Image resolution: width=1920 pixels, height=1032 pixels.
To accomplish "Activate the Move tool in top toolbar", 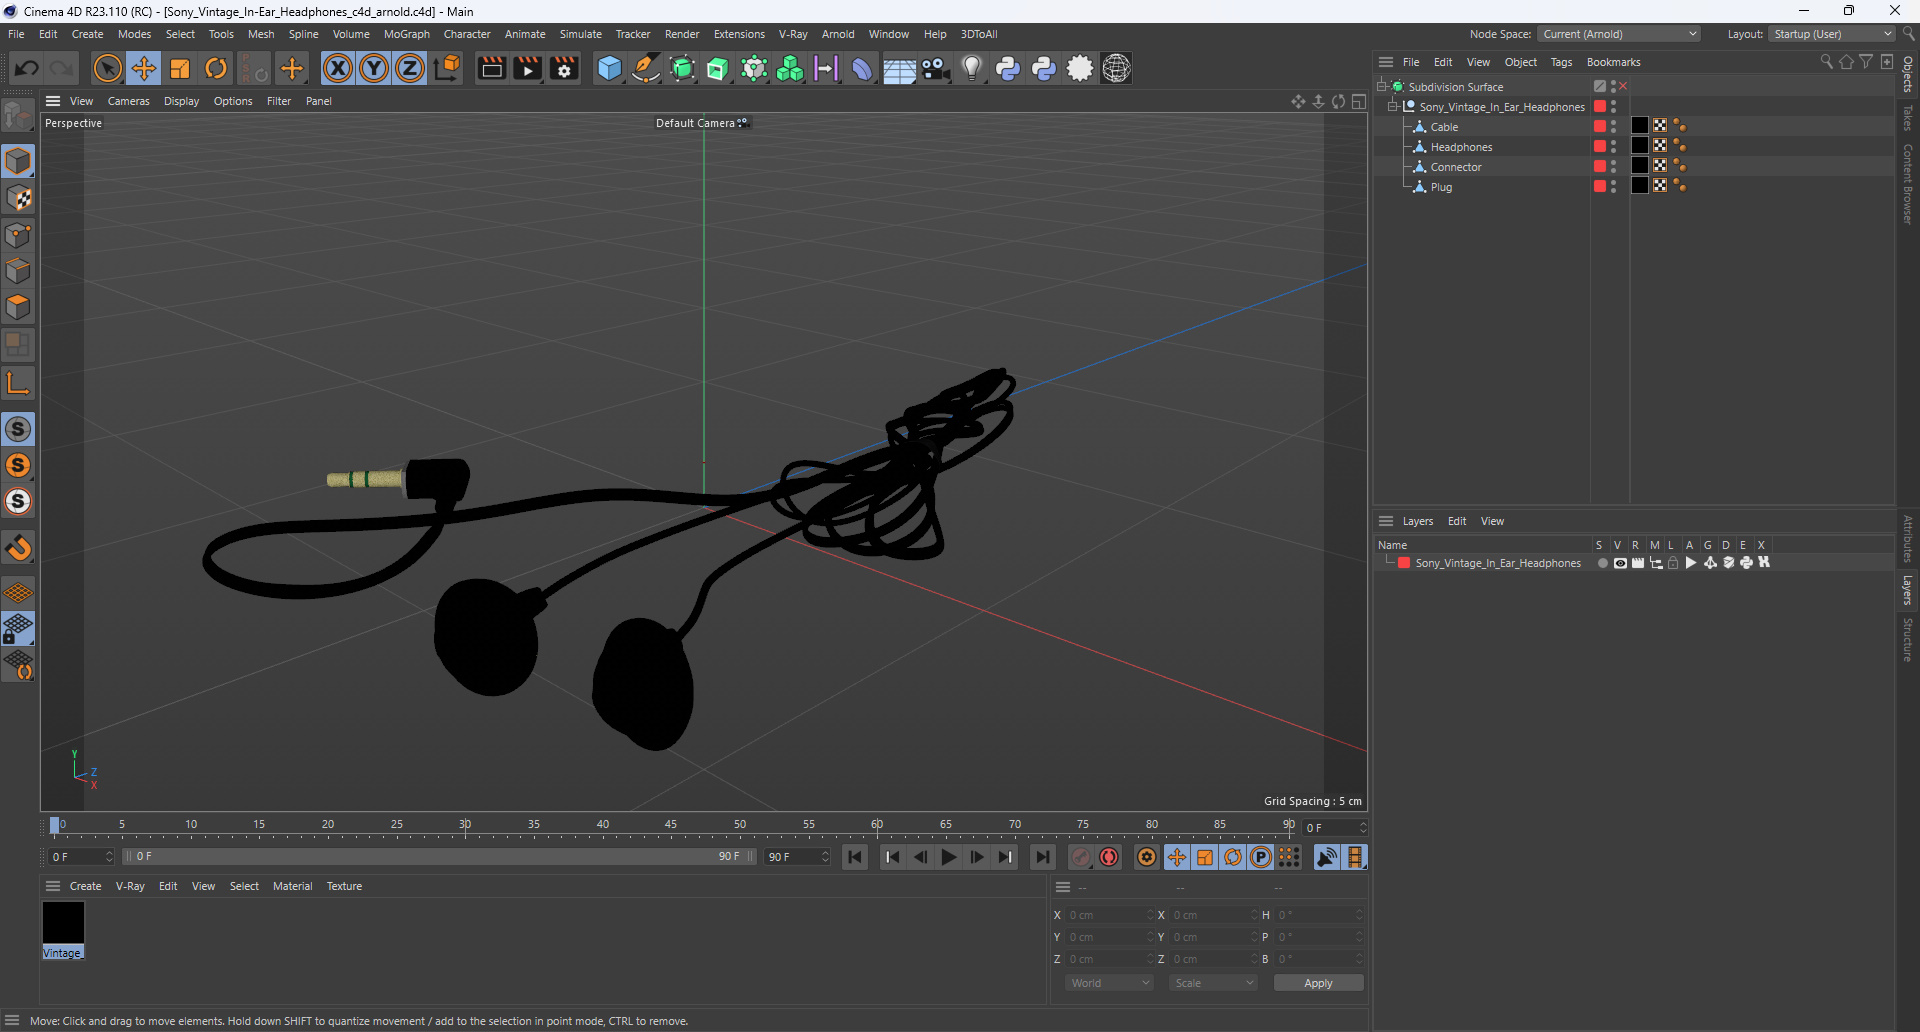I will pyautogui.click(x=144, y=68).
